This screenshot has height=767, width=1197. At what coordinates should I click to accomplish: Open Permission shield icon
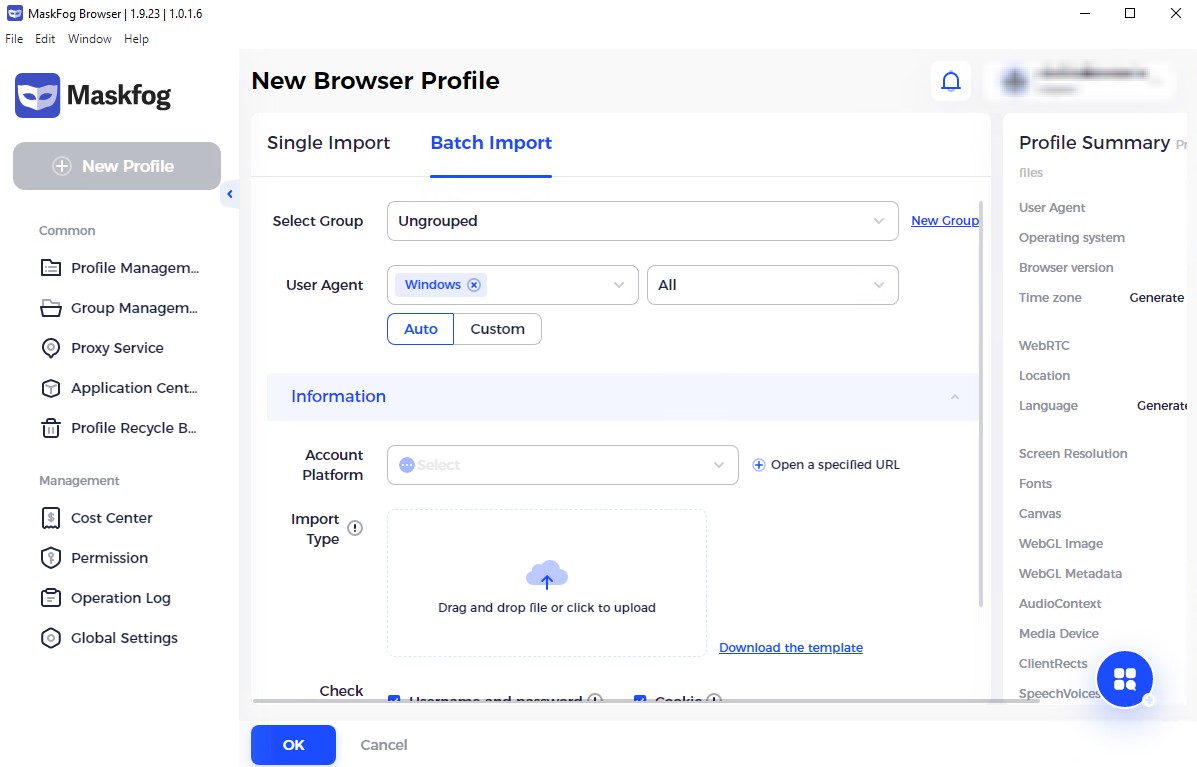pyautogui.click(x=50, y=558)
